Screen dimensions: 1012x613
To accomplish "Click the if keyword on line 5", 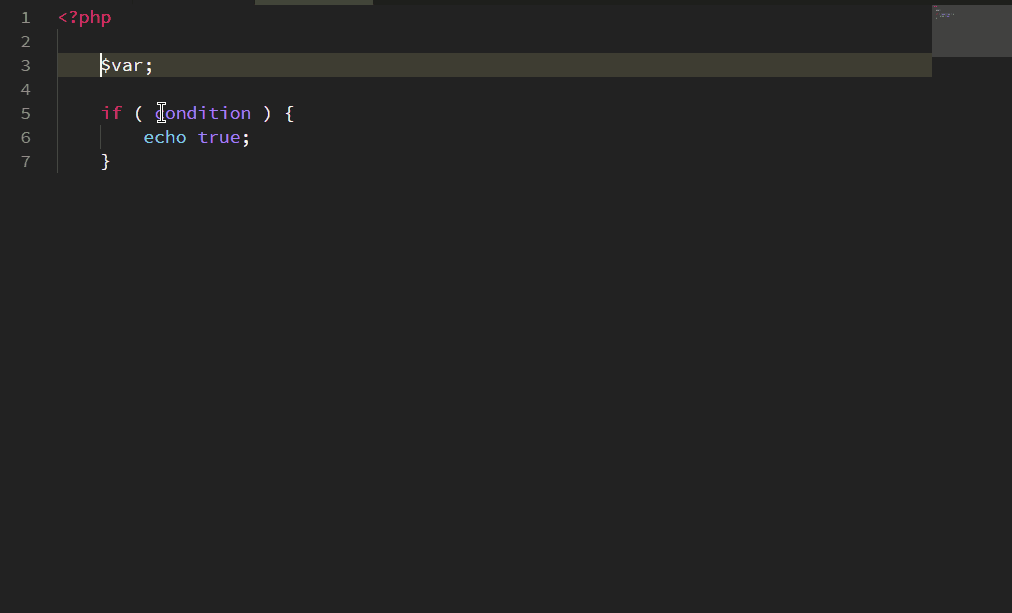I will (x=111, y=113).
